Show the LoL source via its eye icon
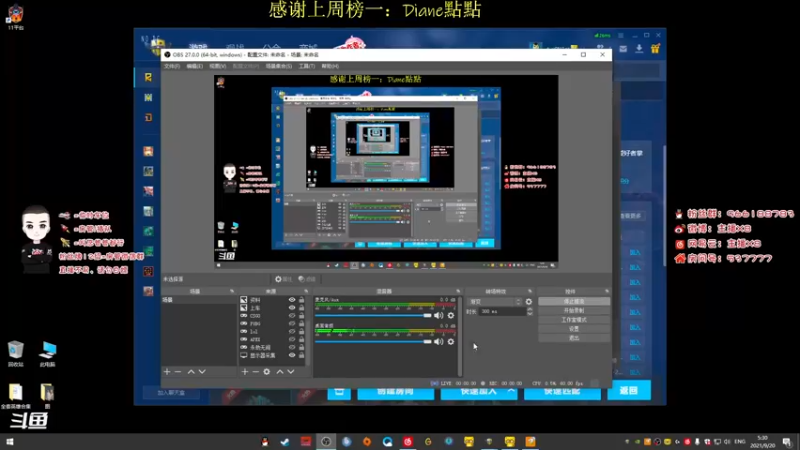Image resolution: width=800 pixels, height=450 pixels. (292, 332)
